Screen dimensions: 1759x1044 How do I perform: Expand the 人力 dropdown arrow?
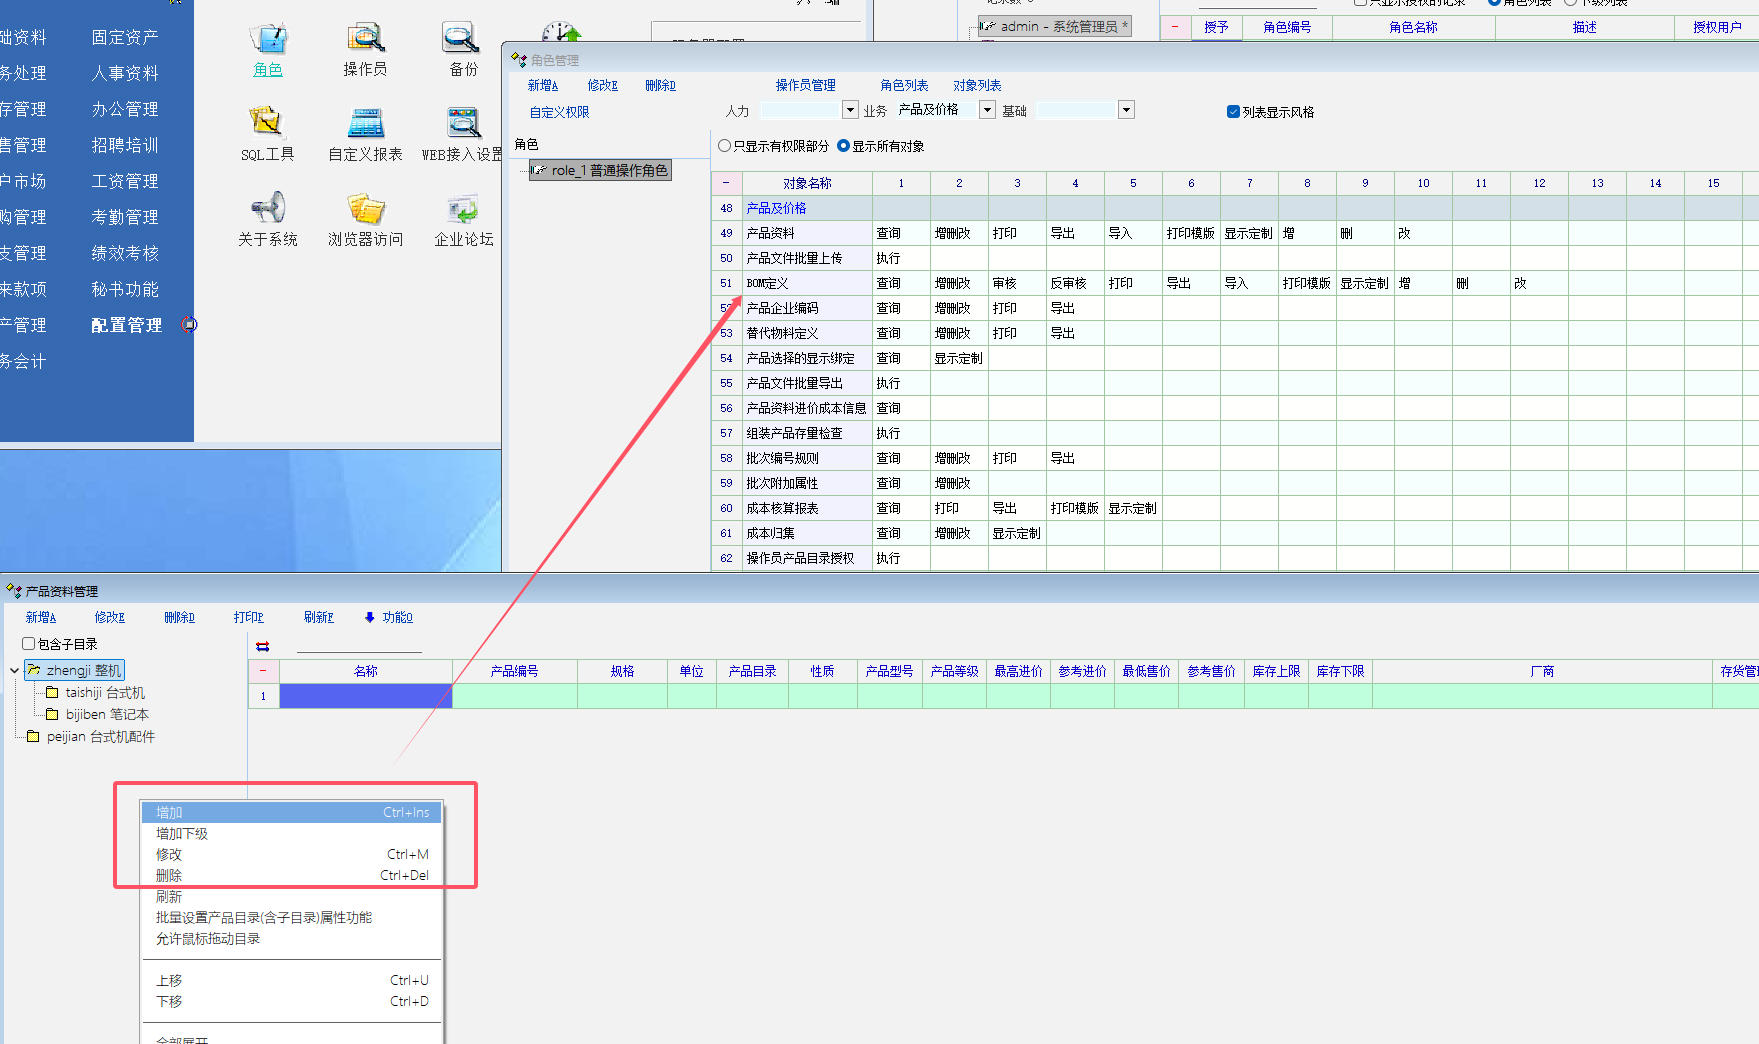[x=850, y=110]
